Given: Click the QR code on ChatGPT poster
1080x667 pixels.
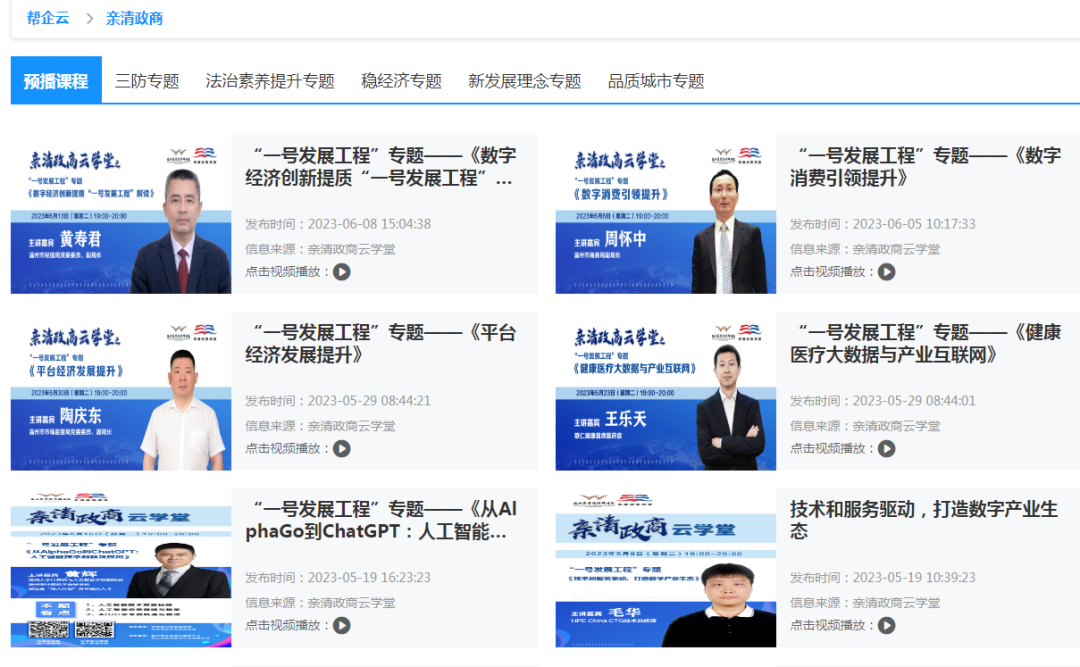Looking at the screenshot, I should tap(46, 630).
